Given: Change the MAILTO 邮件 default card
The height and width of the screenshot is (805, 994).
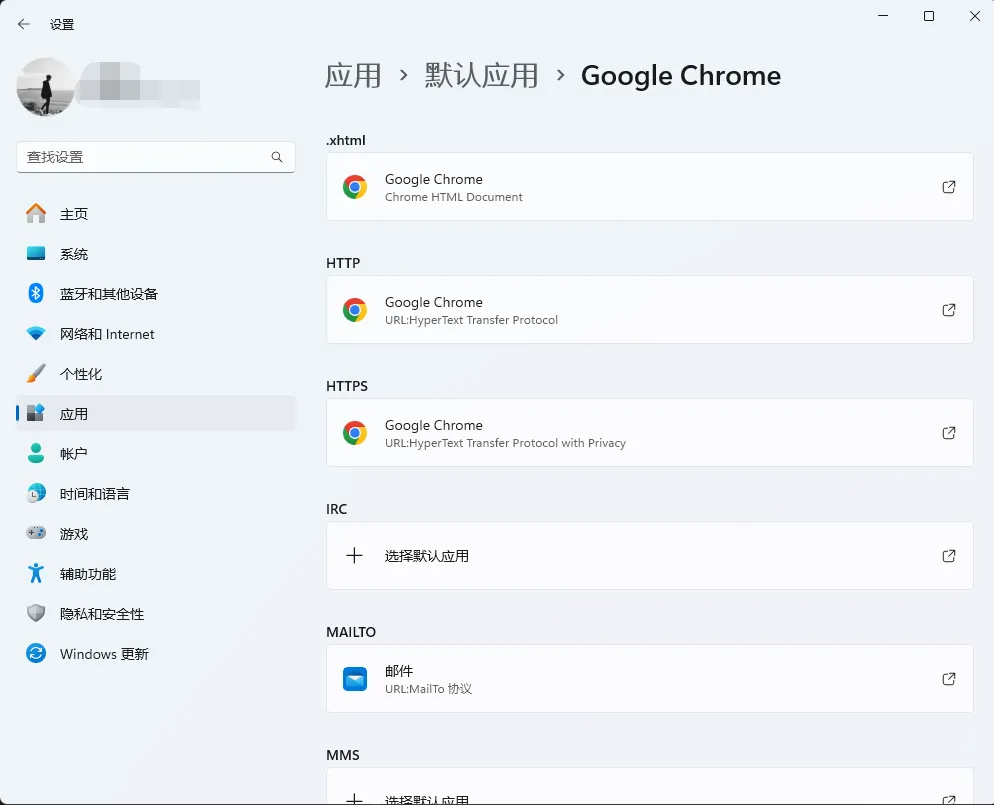Looking at the screenshot, I should [650, 679].
